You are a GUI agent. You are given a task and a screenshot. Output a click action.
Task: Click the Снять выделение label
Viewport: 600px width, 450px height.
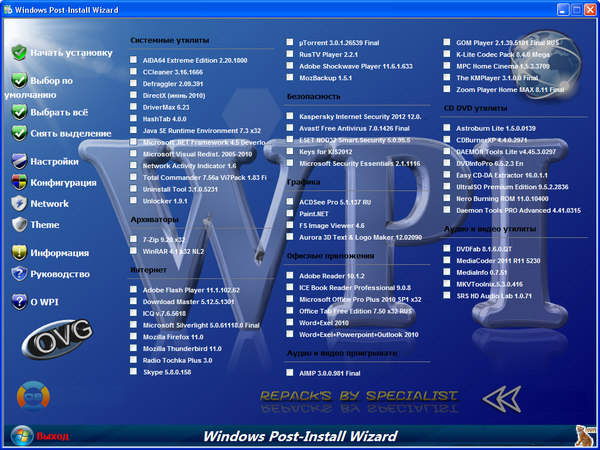[x=71, y=134]
